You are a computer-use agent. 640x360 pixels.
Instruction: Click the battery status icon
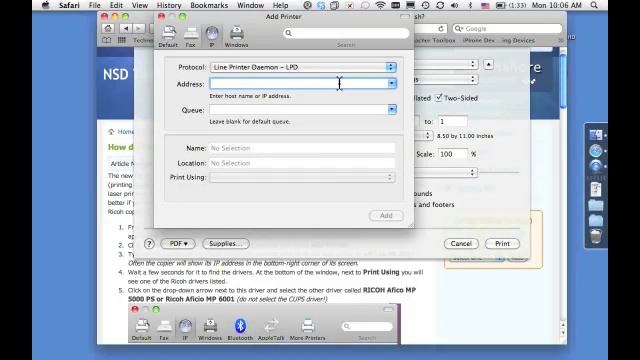(500, 5)
